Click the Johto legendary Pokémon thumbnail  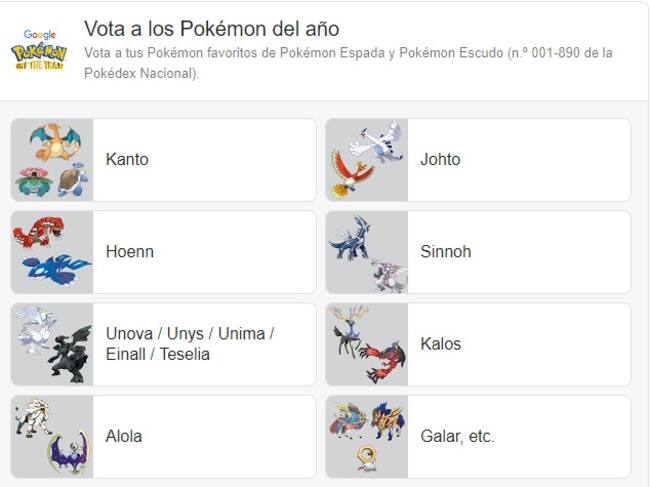point(367,160)
